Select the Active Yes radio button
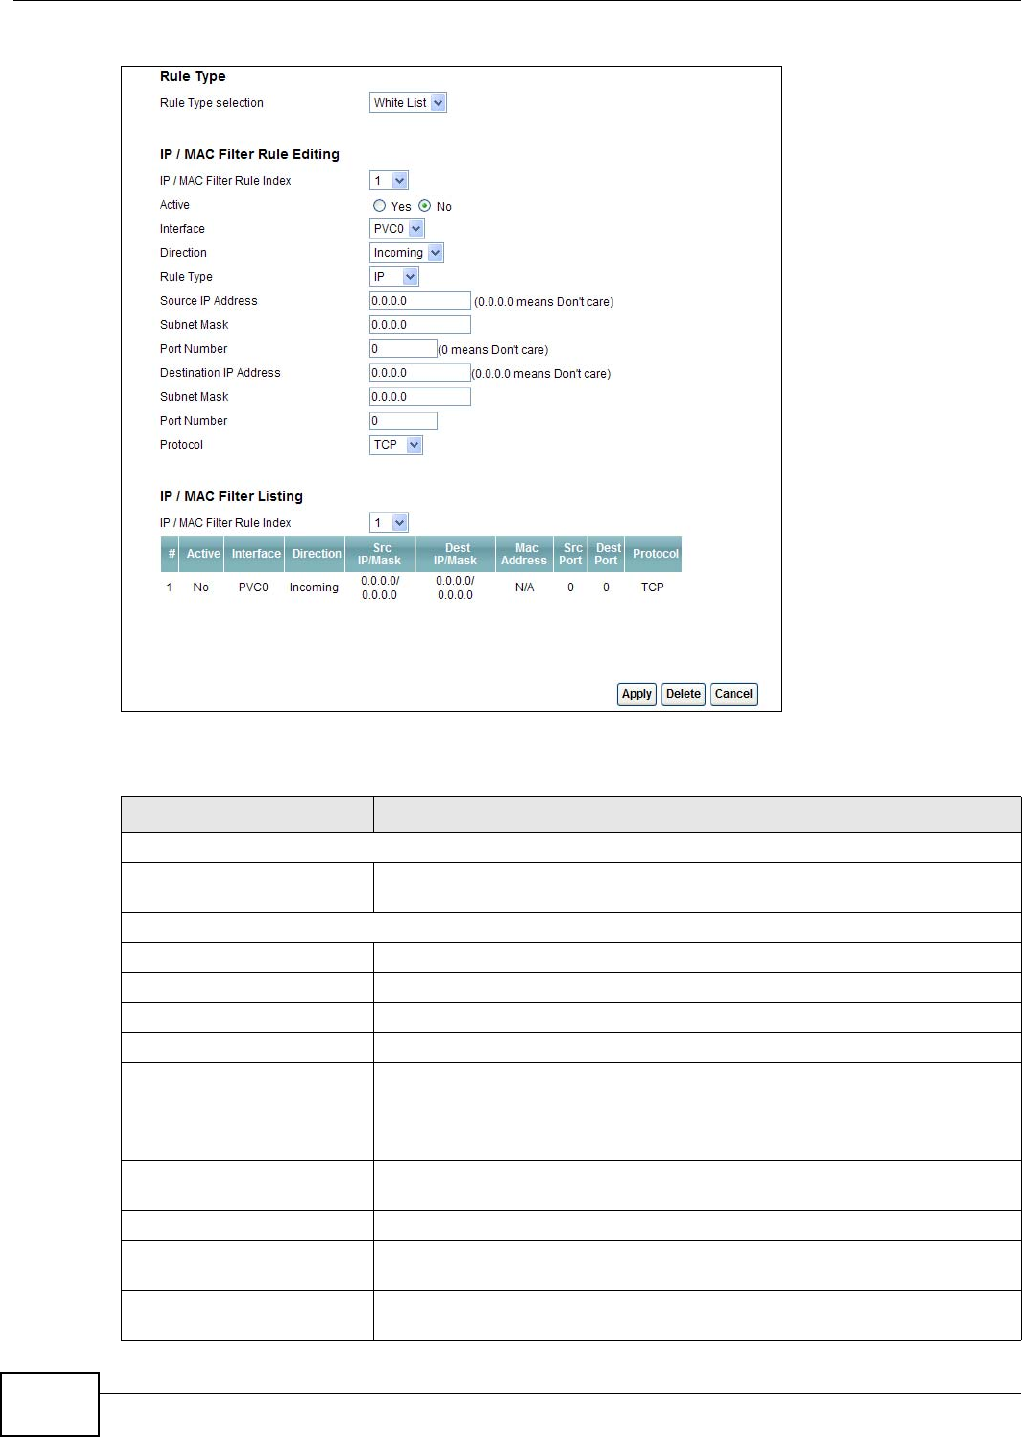 click(379, 206)
